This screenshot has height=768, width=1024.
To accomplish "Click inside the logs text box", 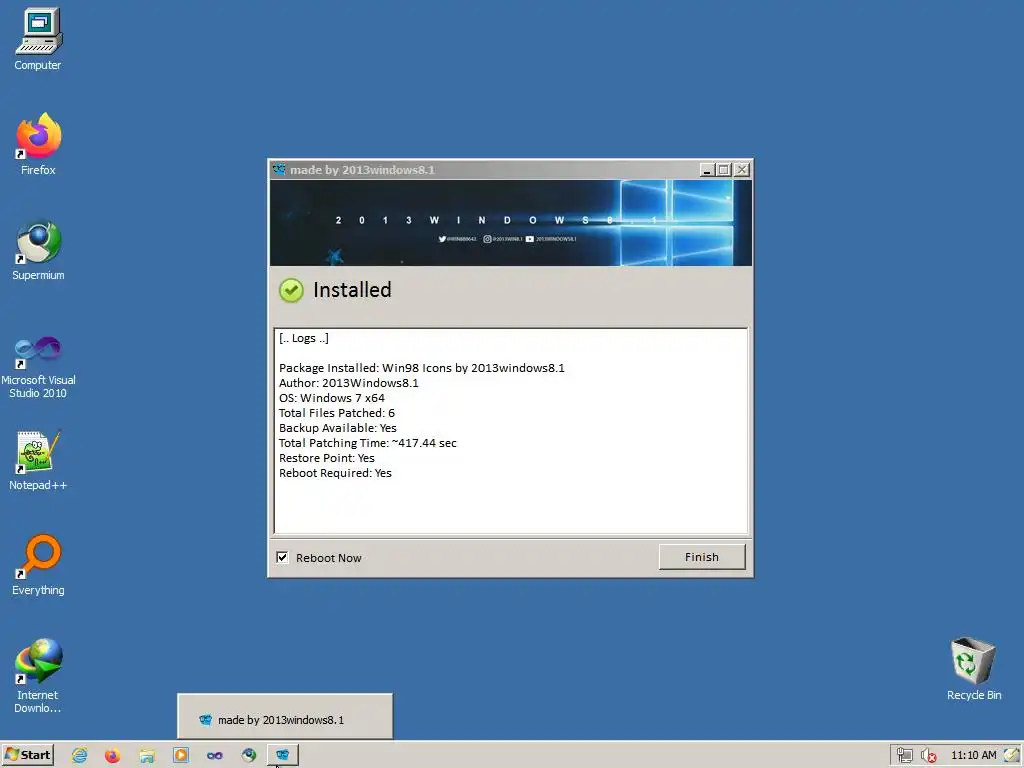I will coord(511,431).
